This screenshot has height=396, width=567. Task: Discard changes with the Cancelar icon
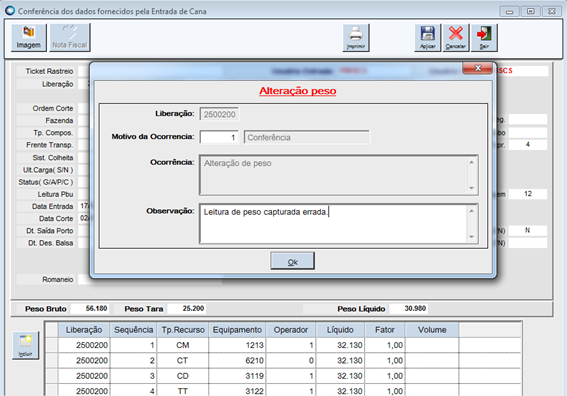point(456,38)
